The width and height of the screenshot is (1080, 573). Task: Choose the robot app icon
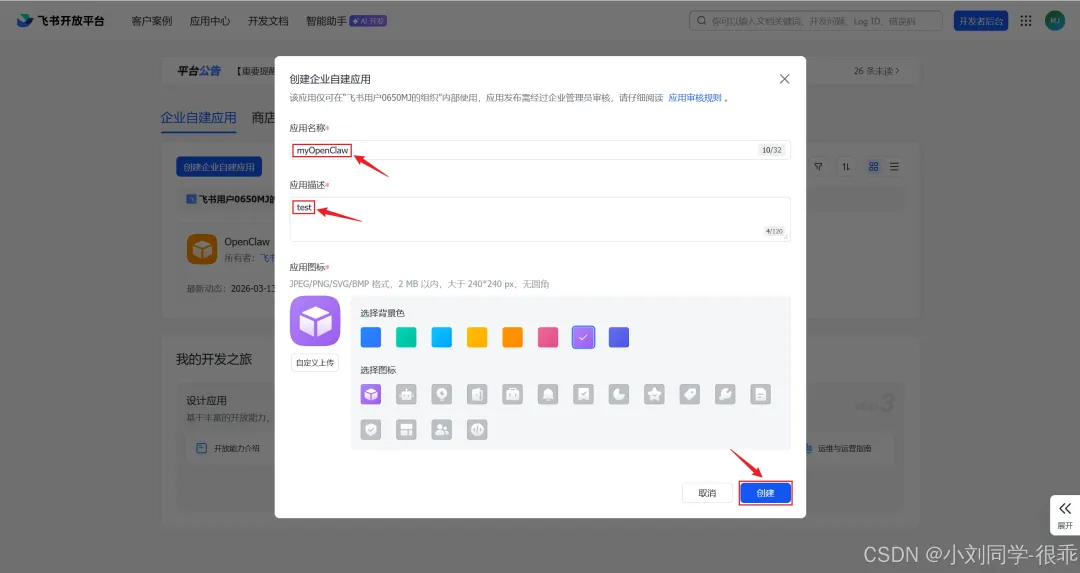click(406, 395)
